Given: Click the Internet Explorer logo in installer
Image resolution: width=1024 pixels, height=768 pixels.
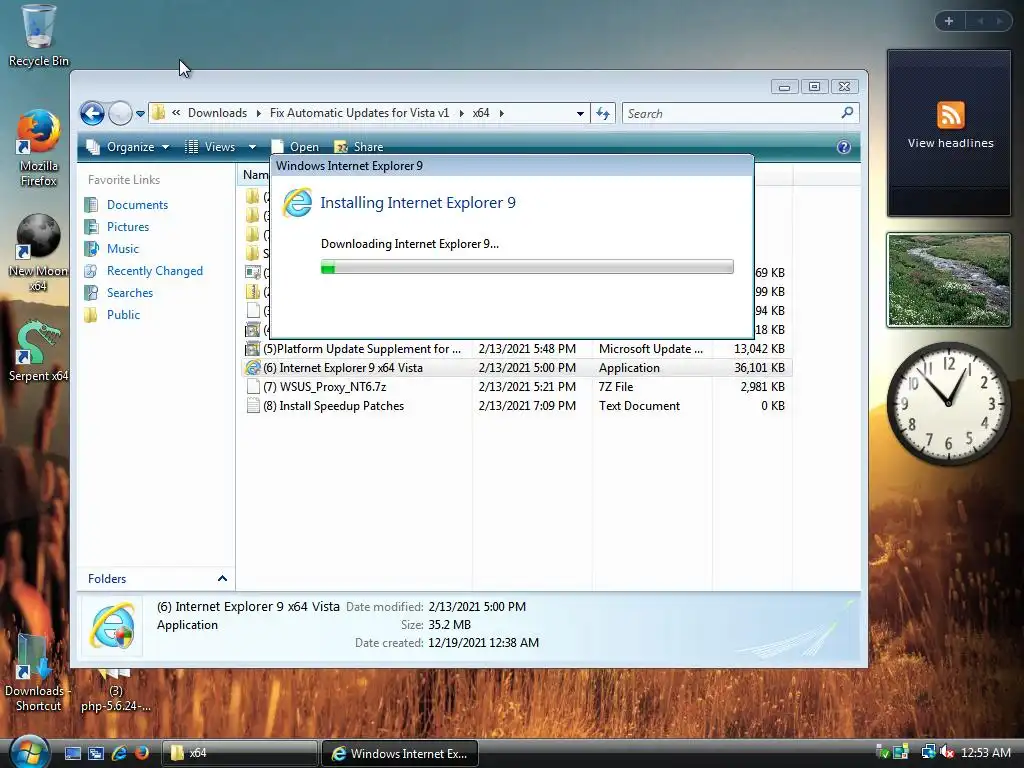Looking at the screenshot, I should click(x=297, y=202).
